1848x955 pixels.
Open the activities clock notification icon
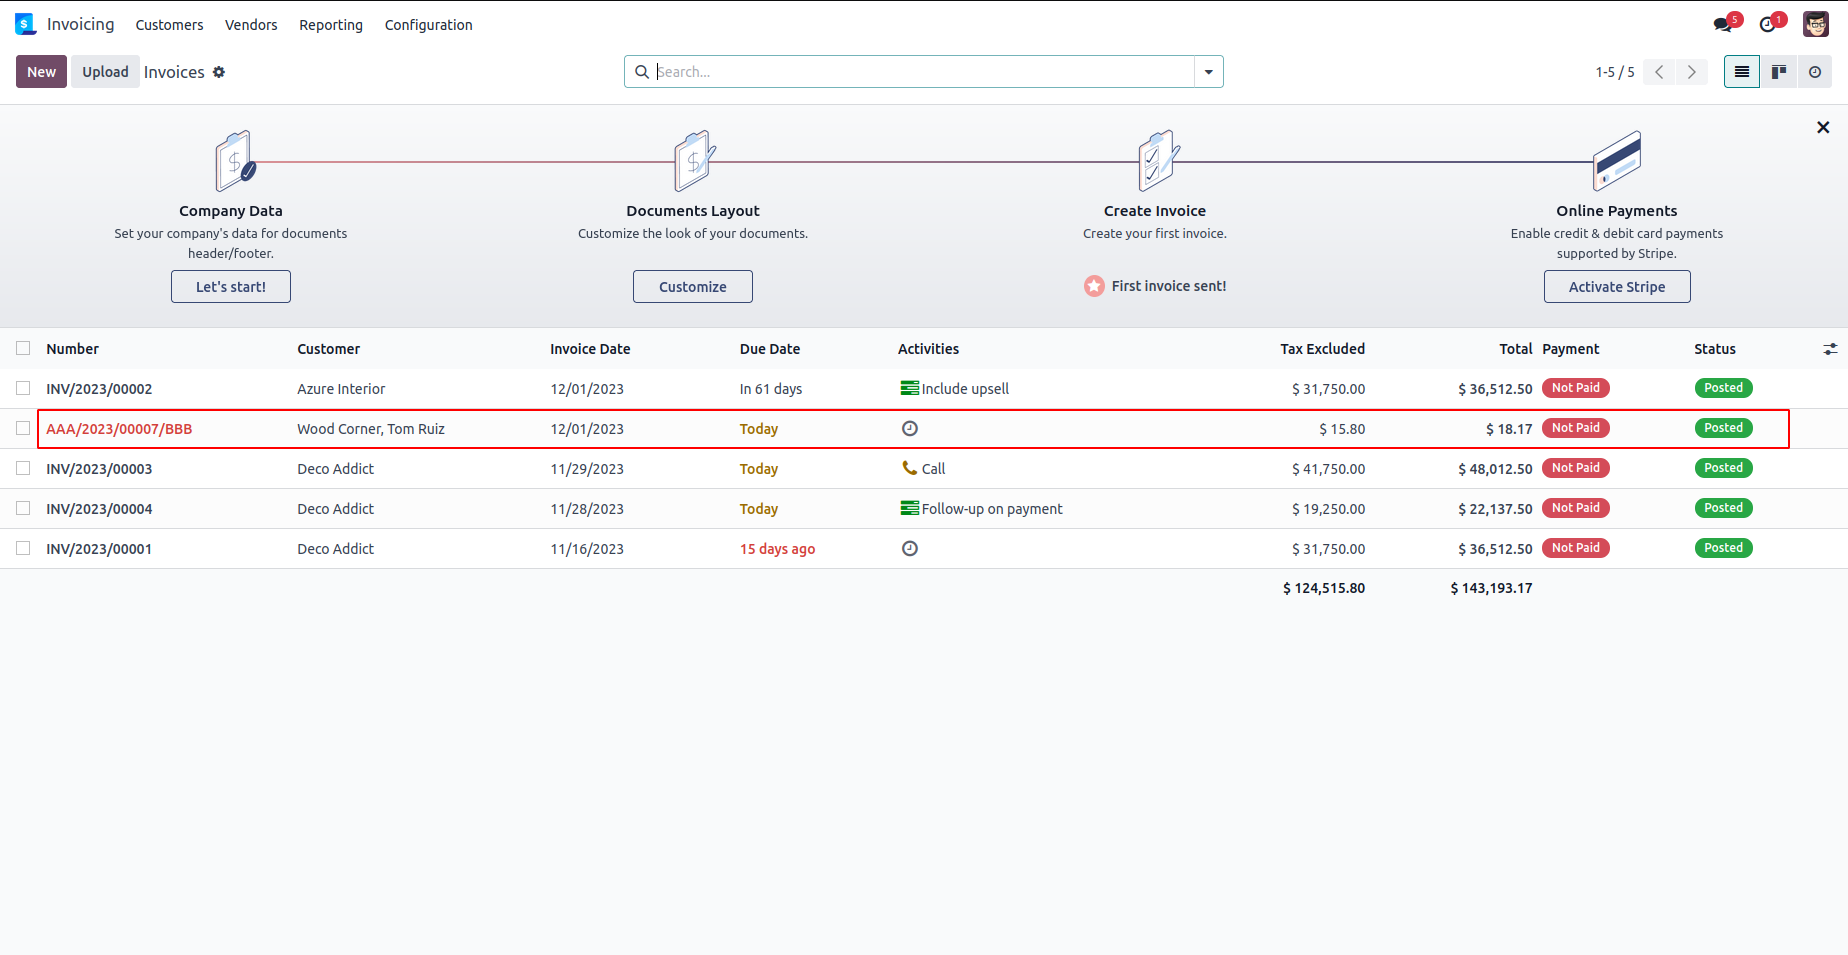(1768, 25)
